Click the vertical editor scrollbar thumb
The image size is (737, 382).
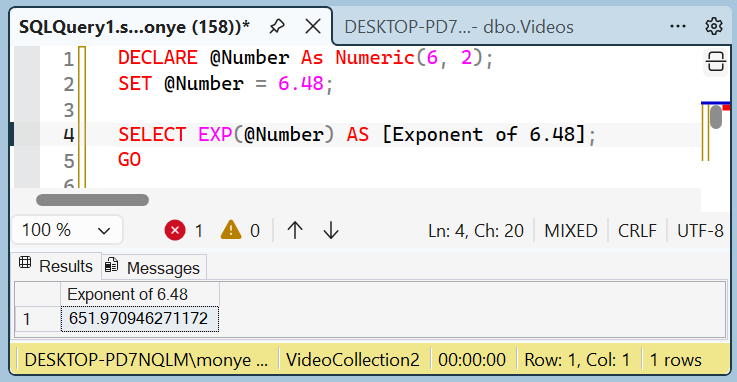[716, 117]
